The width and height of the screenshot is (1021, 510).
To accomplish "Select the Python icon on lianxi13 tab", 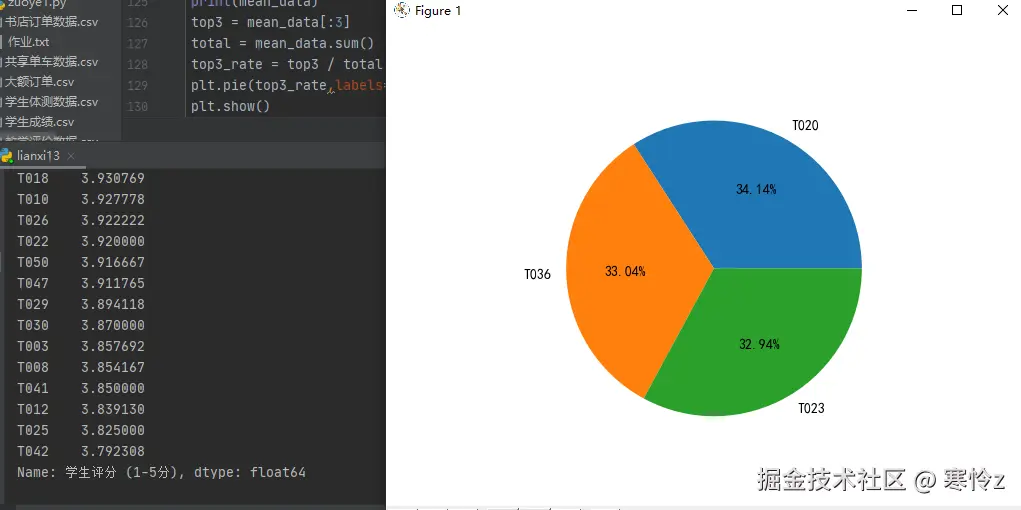I will click(6, 156).
